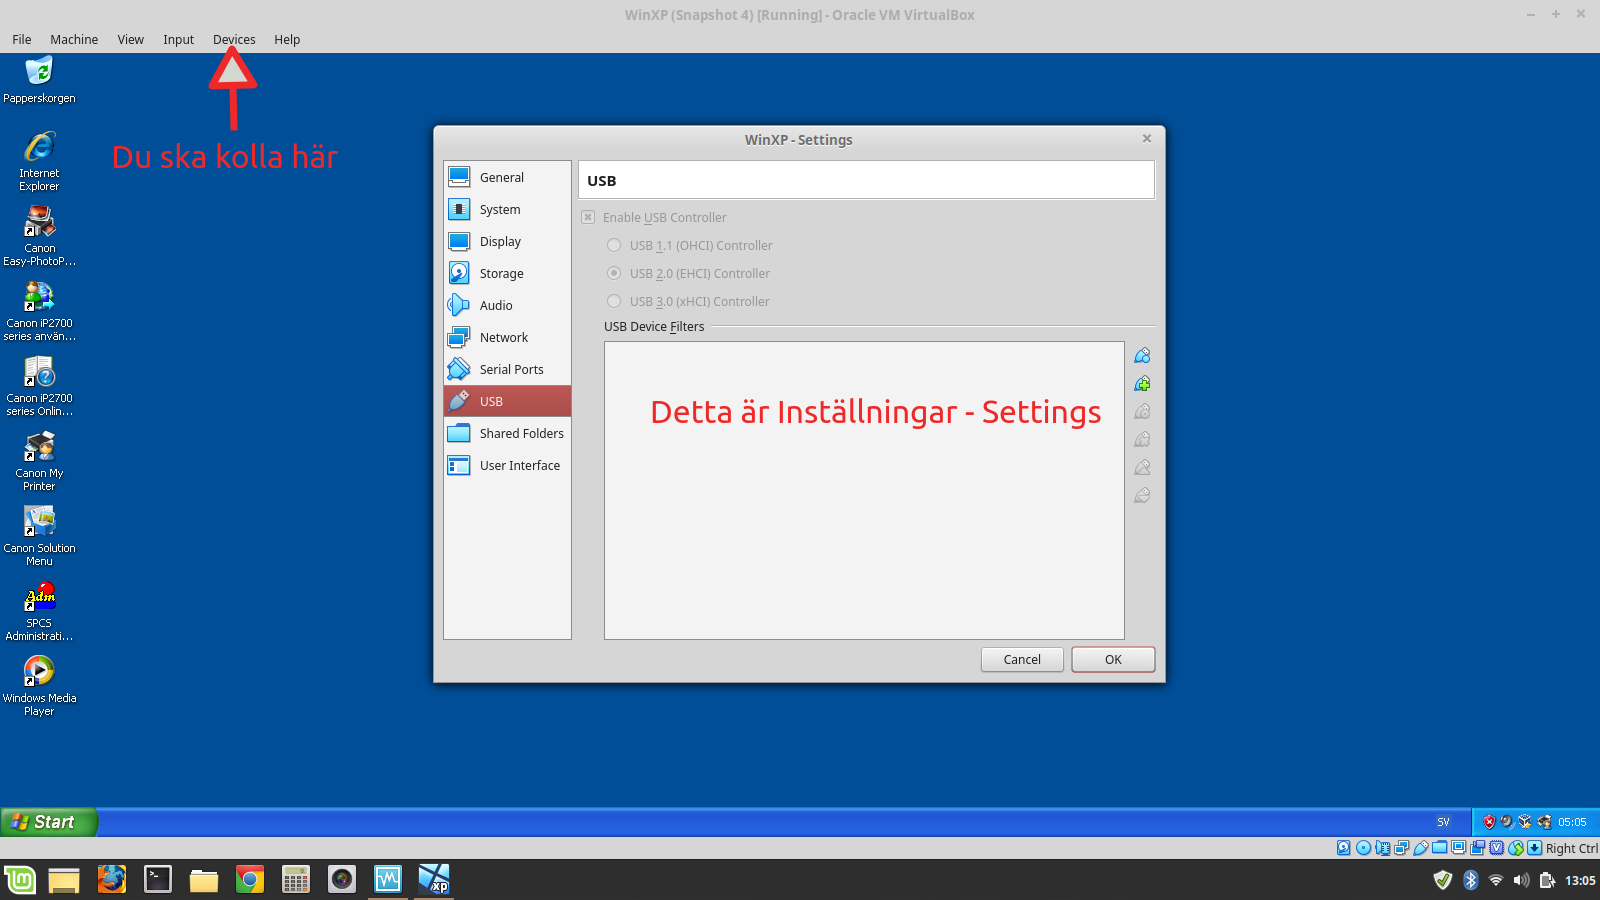Open terminal from the bottom panel
The height and width of the screenshot is (900, 1600).
pos(158,880)
